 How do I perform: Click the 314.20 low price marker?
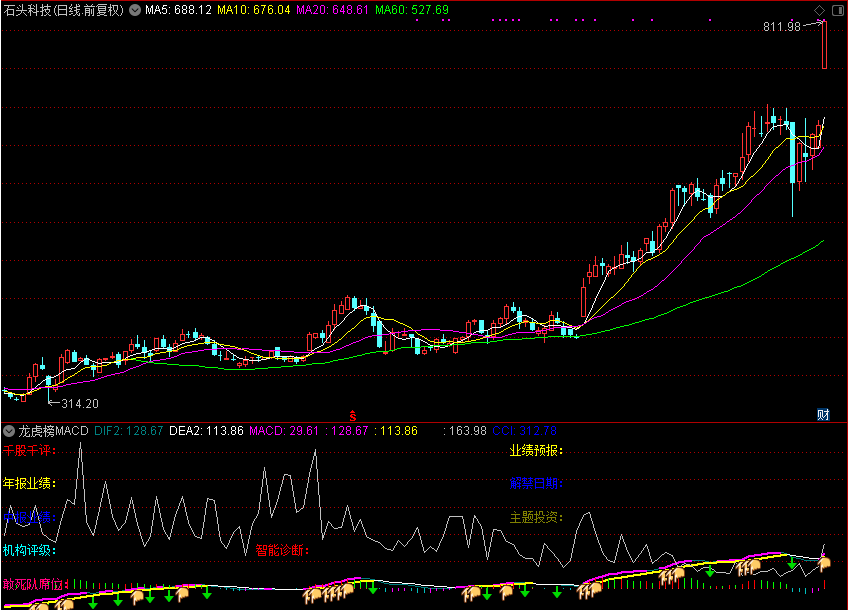click(x=80, y=404)
